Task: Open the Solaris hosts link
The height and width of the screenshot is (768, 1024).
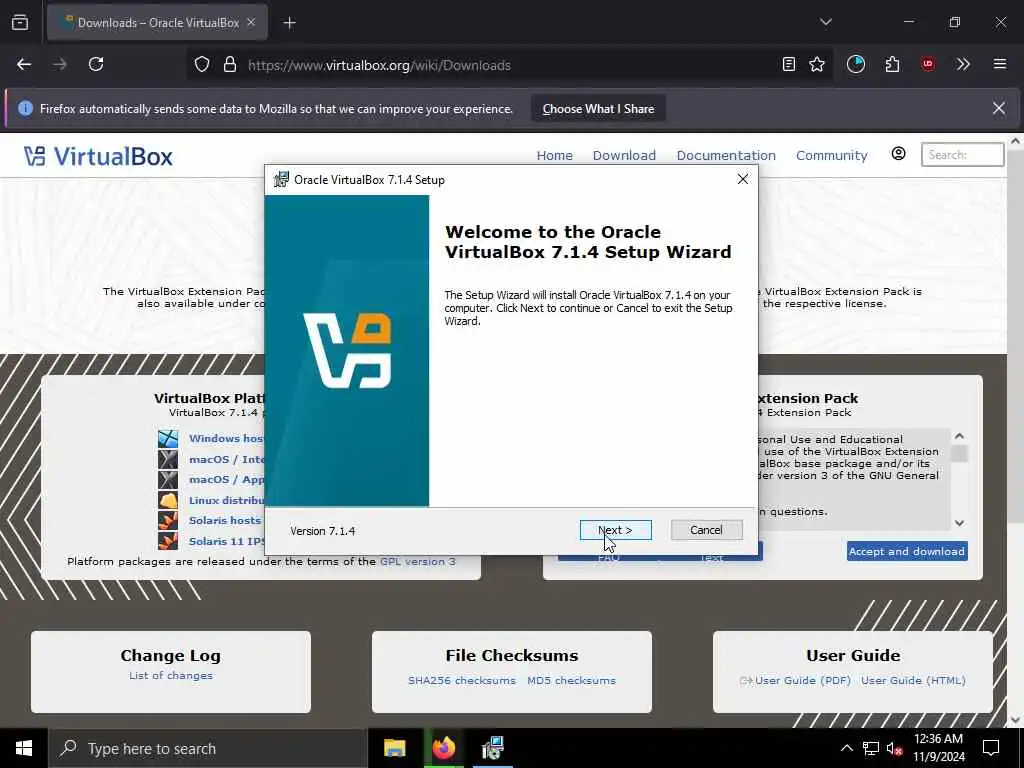Action: pos(225,520)
